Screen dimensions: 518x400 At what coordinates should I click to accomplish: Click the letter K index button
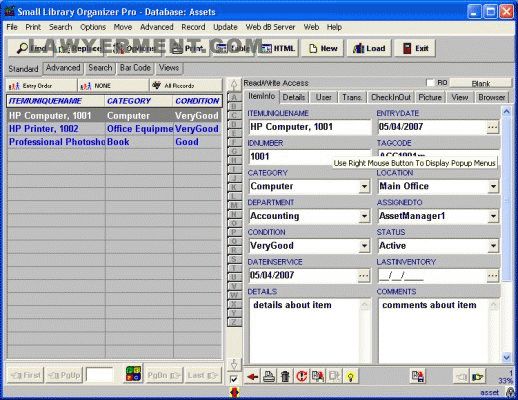point(234,187)
